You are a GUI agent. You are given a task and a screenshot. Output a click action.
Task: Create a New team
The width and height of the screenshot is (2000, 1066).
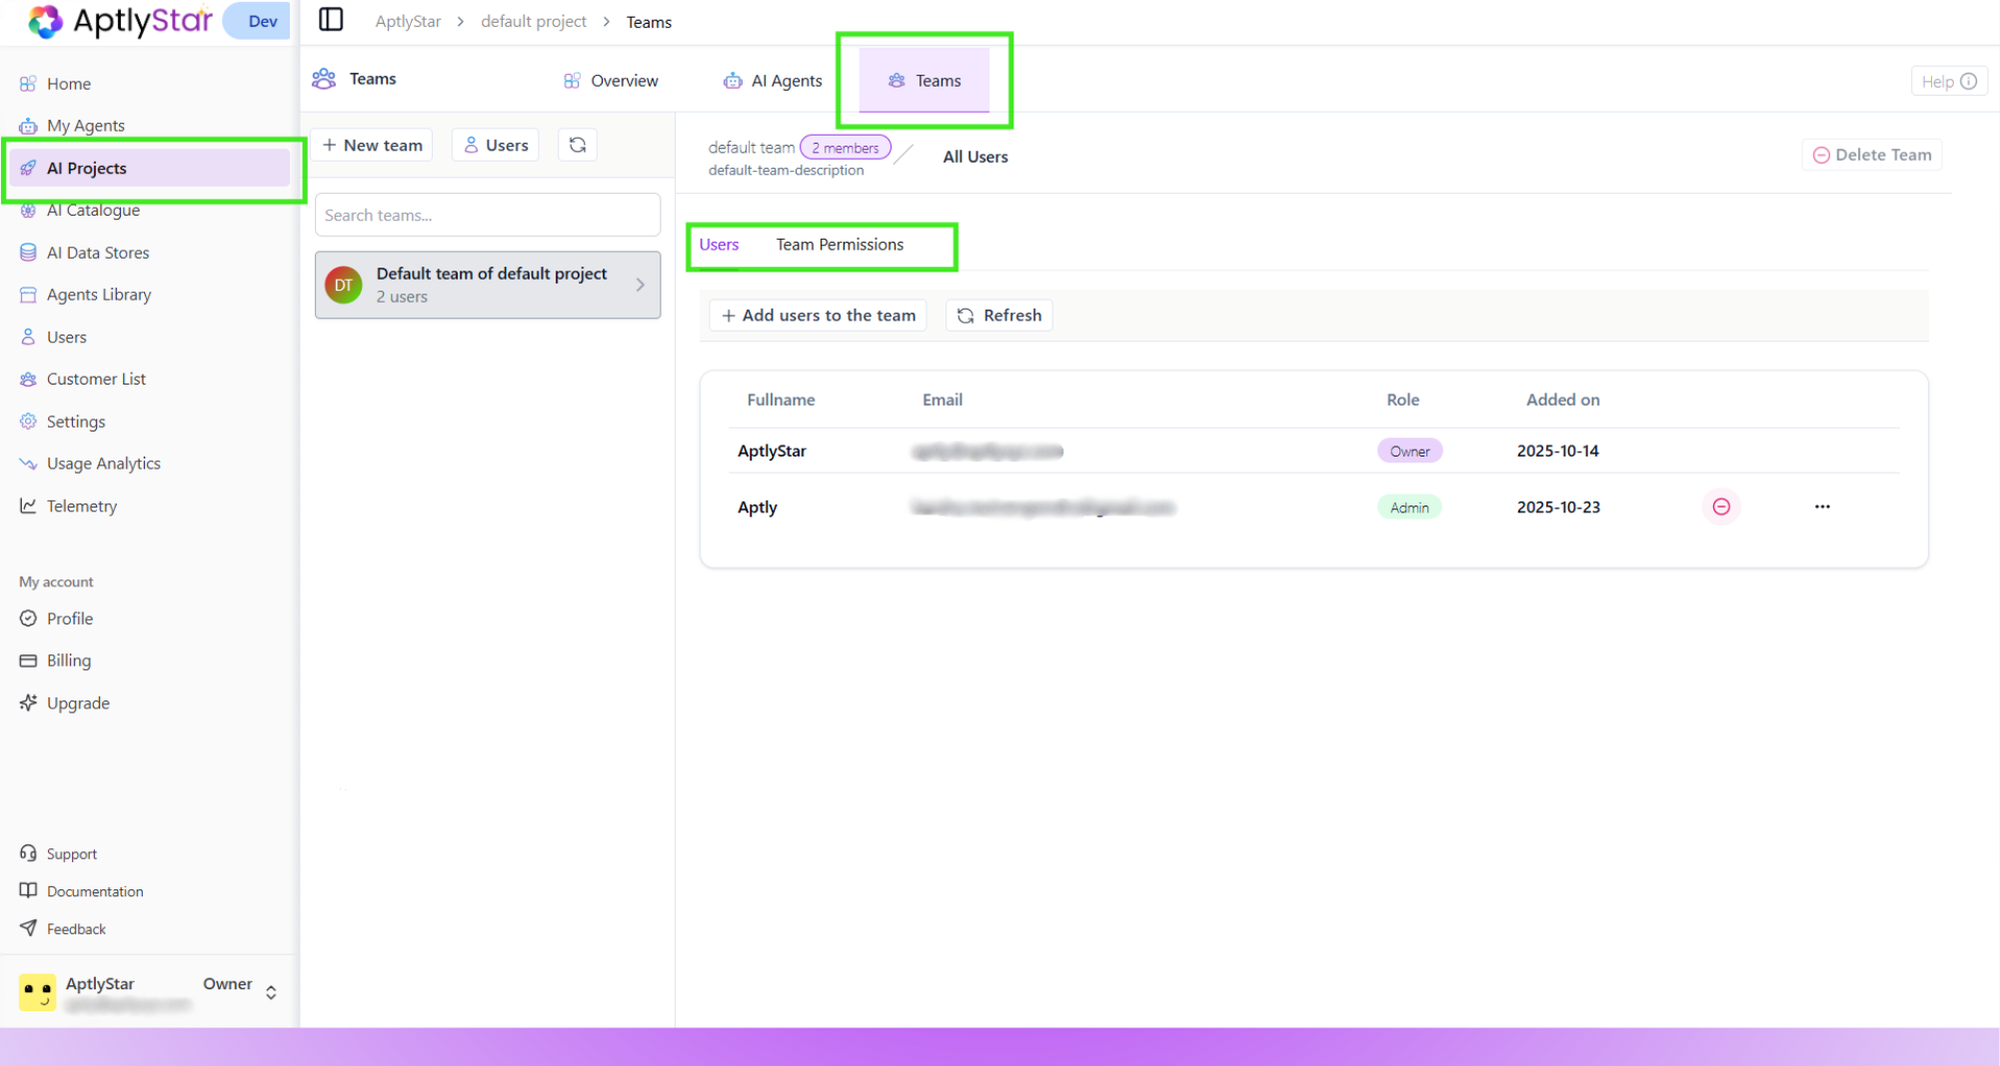point(373,145)
